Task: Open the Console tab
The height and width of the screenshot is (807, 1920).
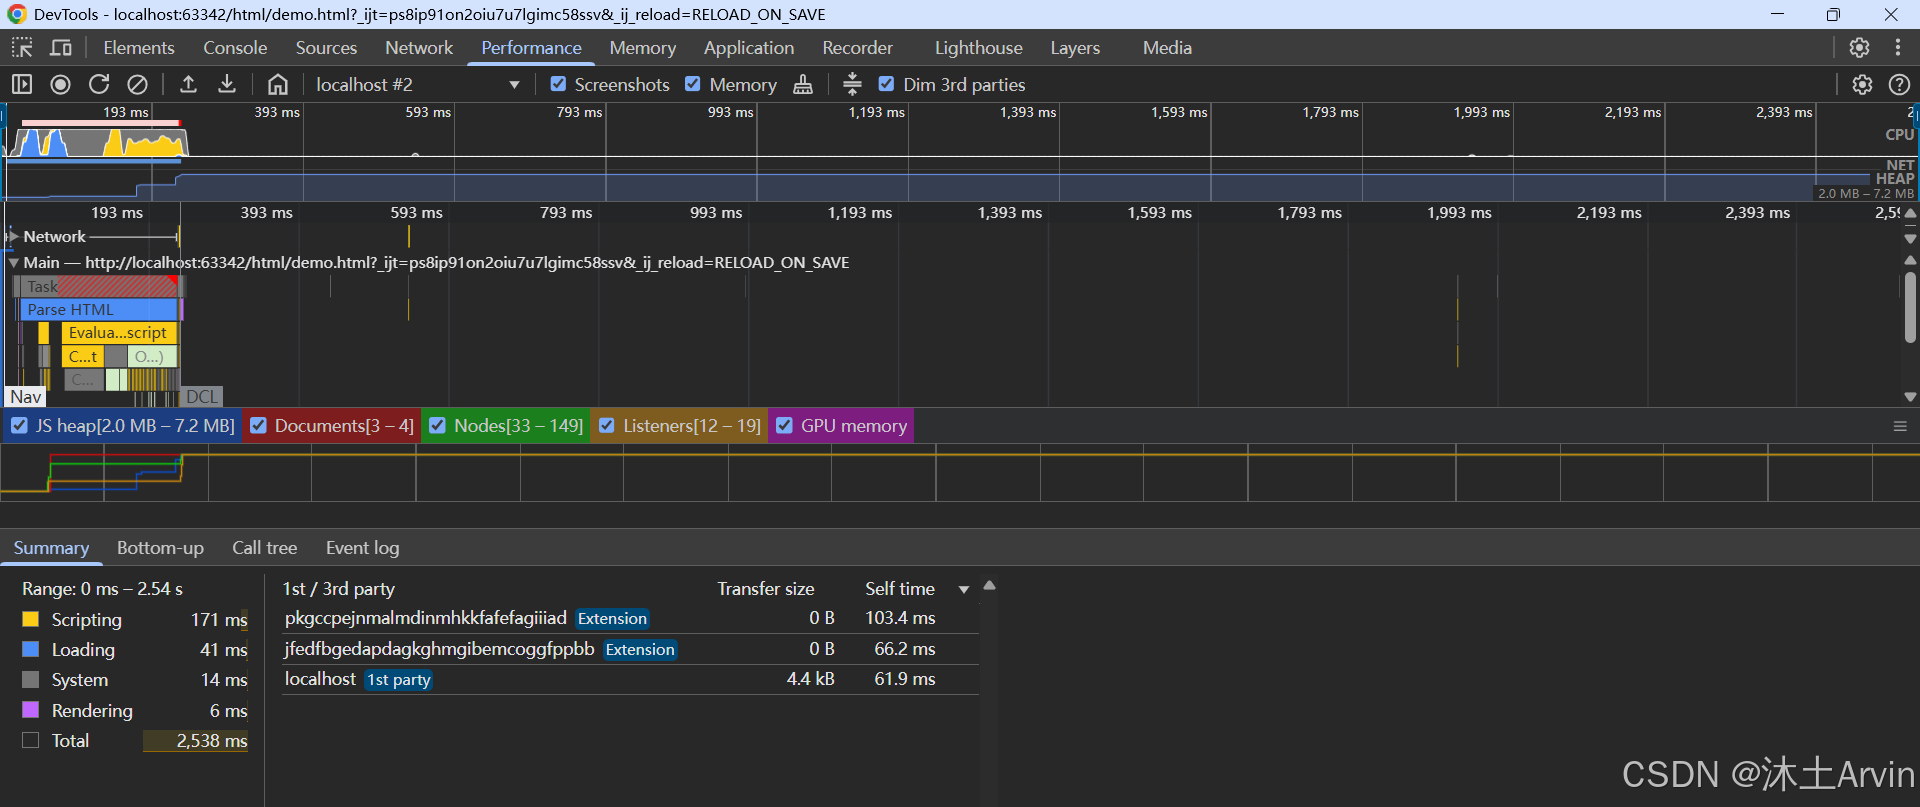Action: [x=235, y=48]
